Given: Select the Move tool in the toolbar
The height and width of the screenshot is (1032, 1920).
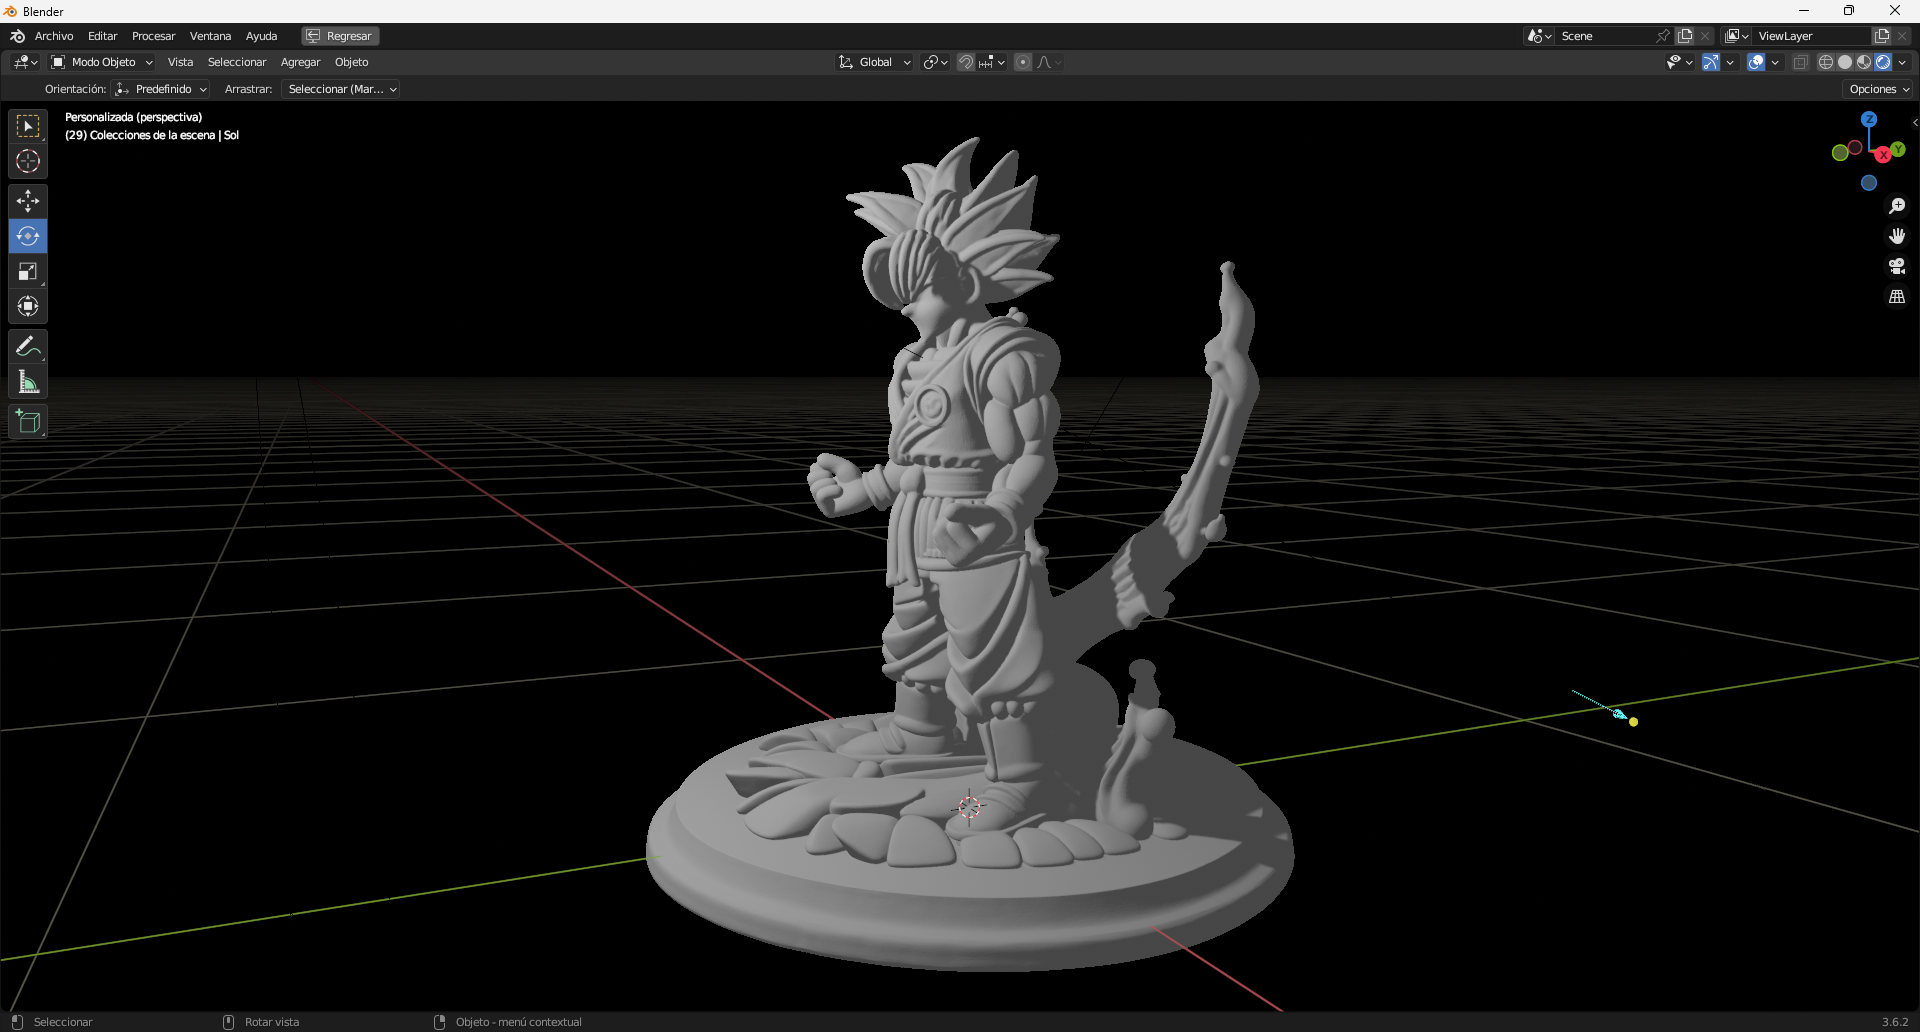Looking at the screenshot, I should click(28, 201).
